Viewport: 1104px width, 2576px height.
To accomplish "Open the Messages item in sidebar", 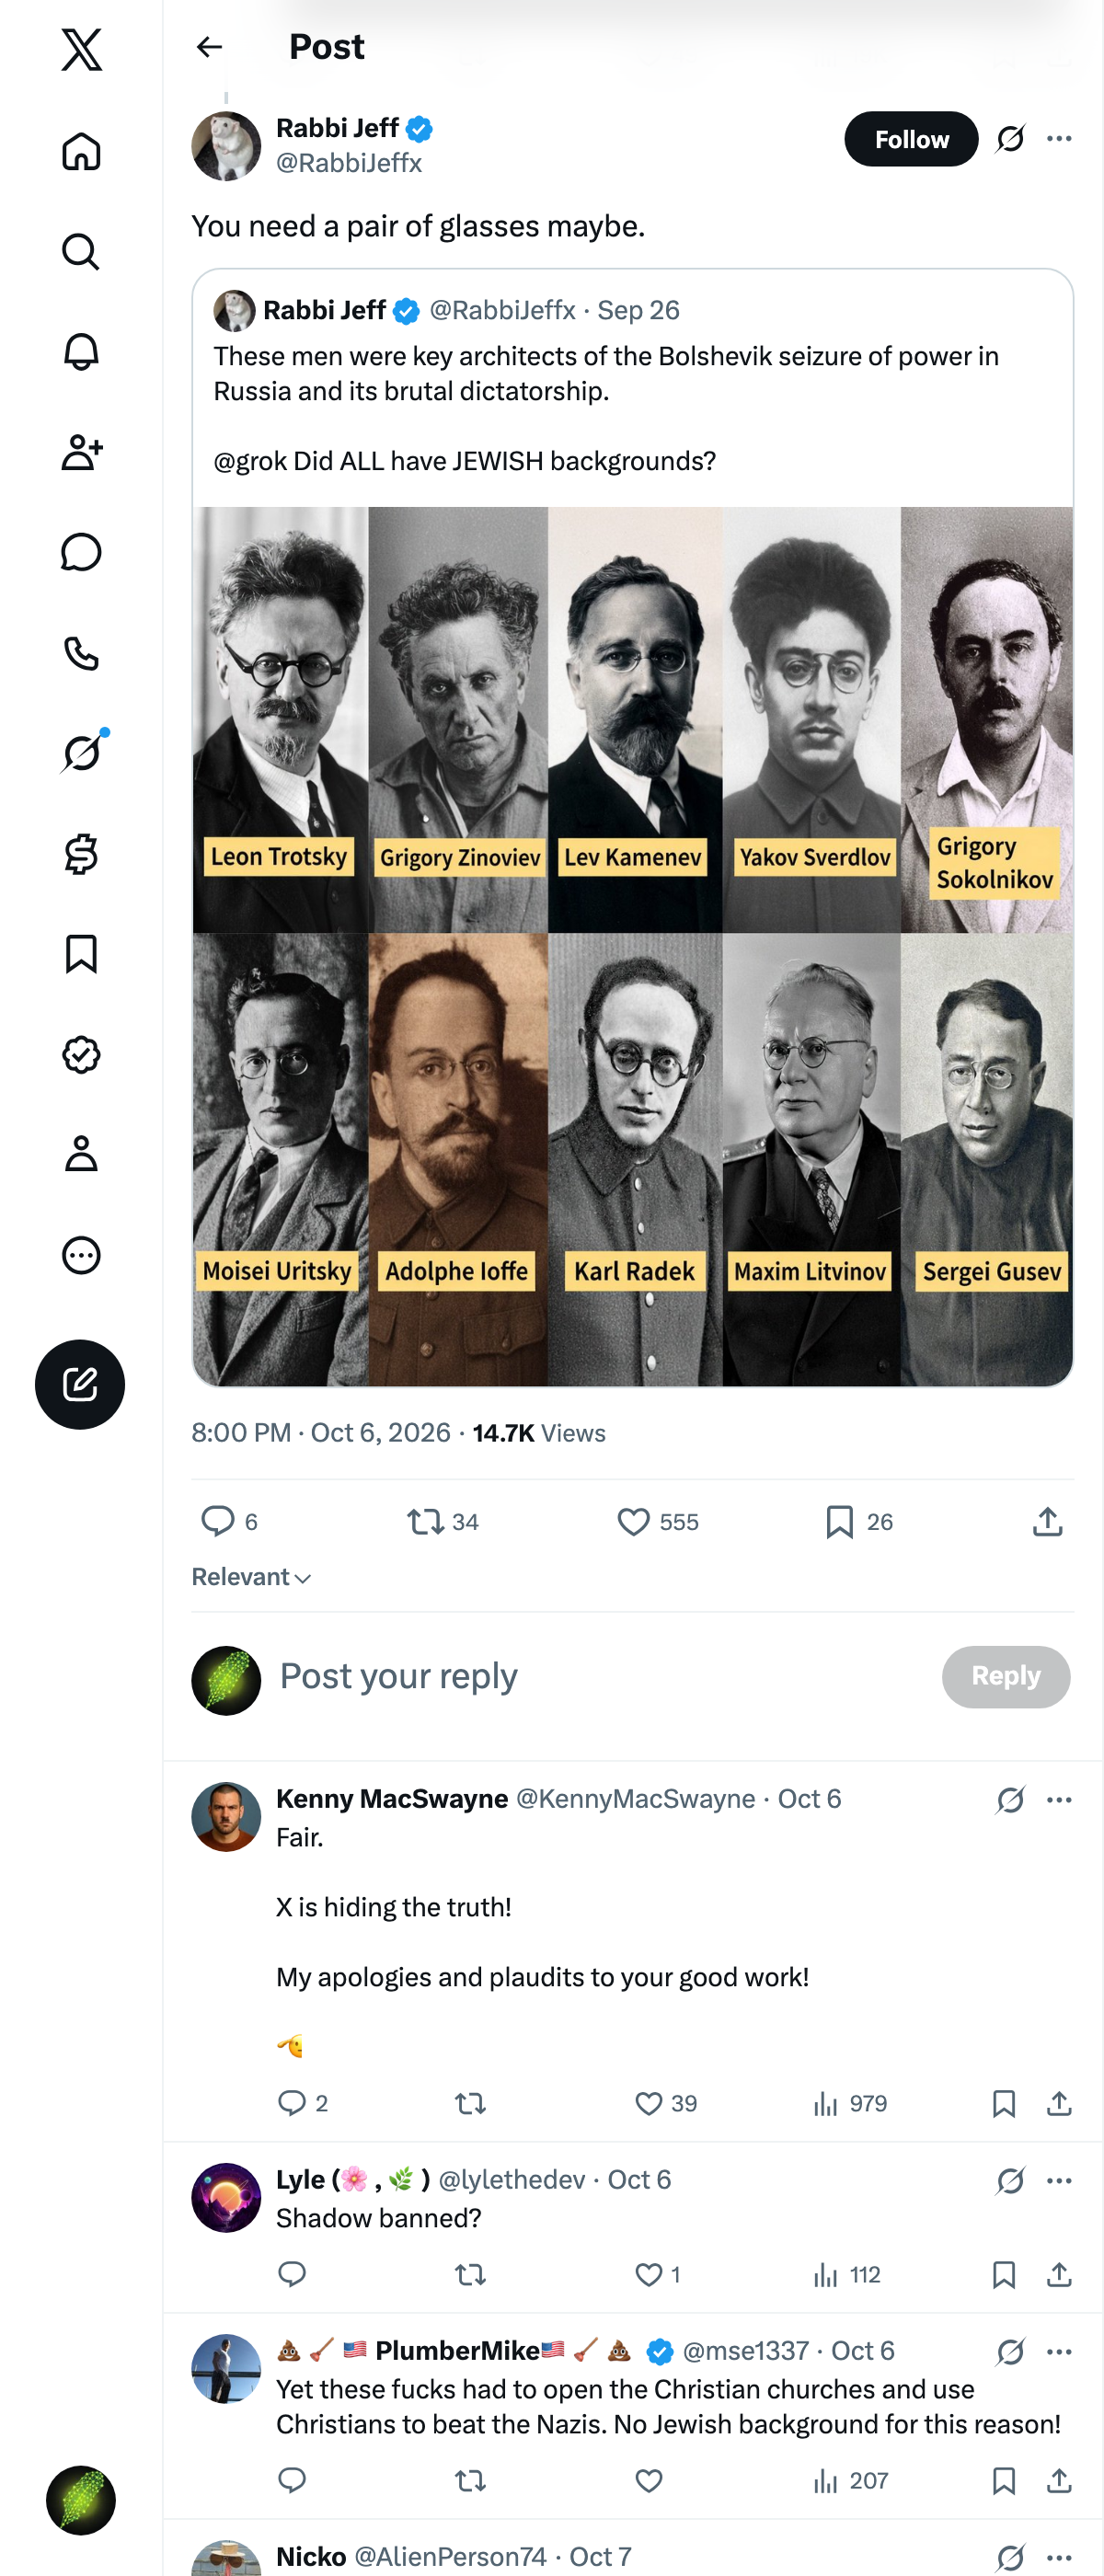I will (81, 552).
